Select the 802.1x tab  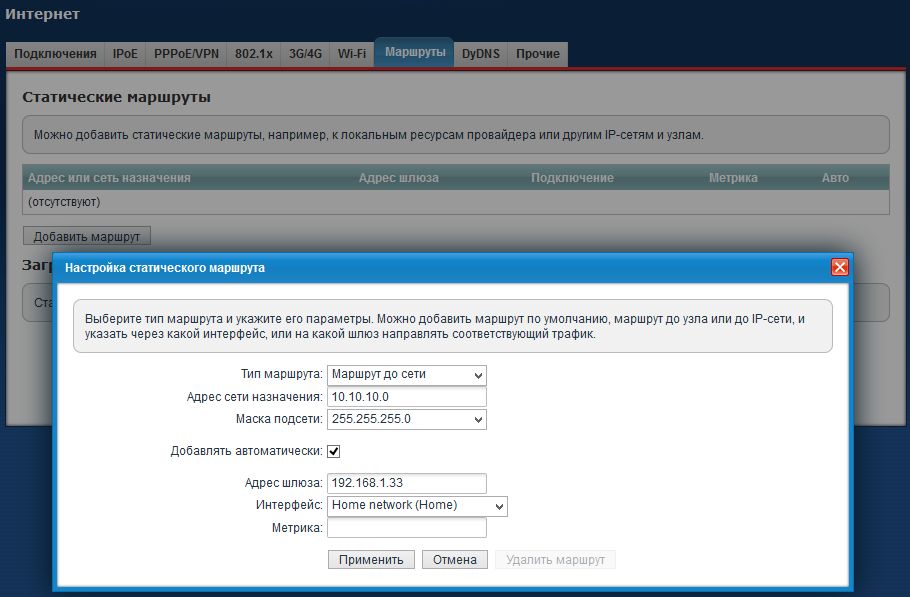point(253,54)
